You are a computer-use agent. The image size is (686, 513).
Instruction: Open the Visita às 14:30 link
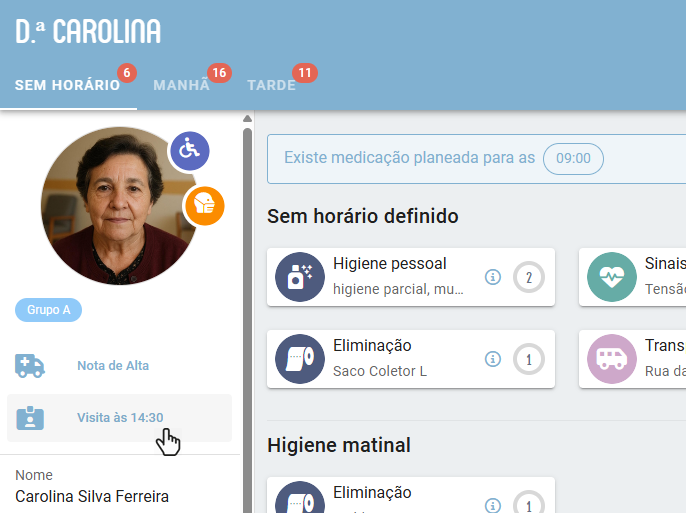tap(120, 418)
